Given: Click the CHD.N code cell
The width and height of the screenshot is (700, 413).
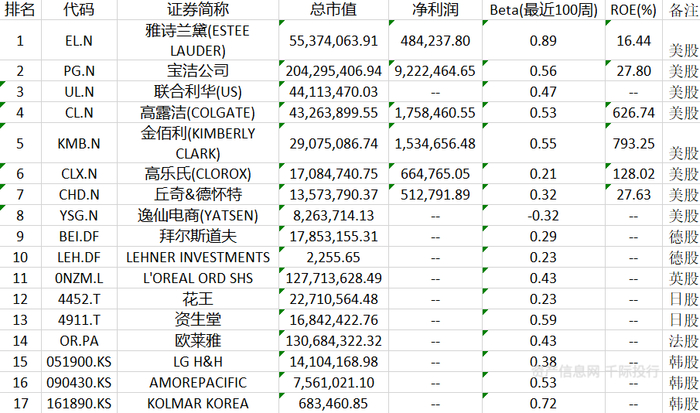Looking at the screenshot, I should 79,195.
